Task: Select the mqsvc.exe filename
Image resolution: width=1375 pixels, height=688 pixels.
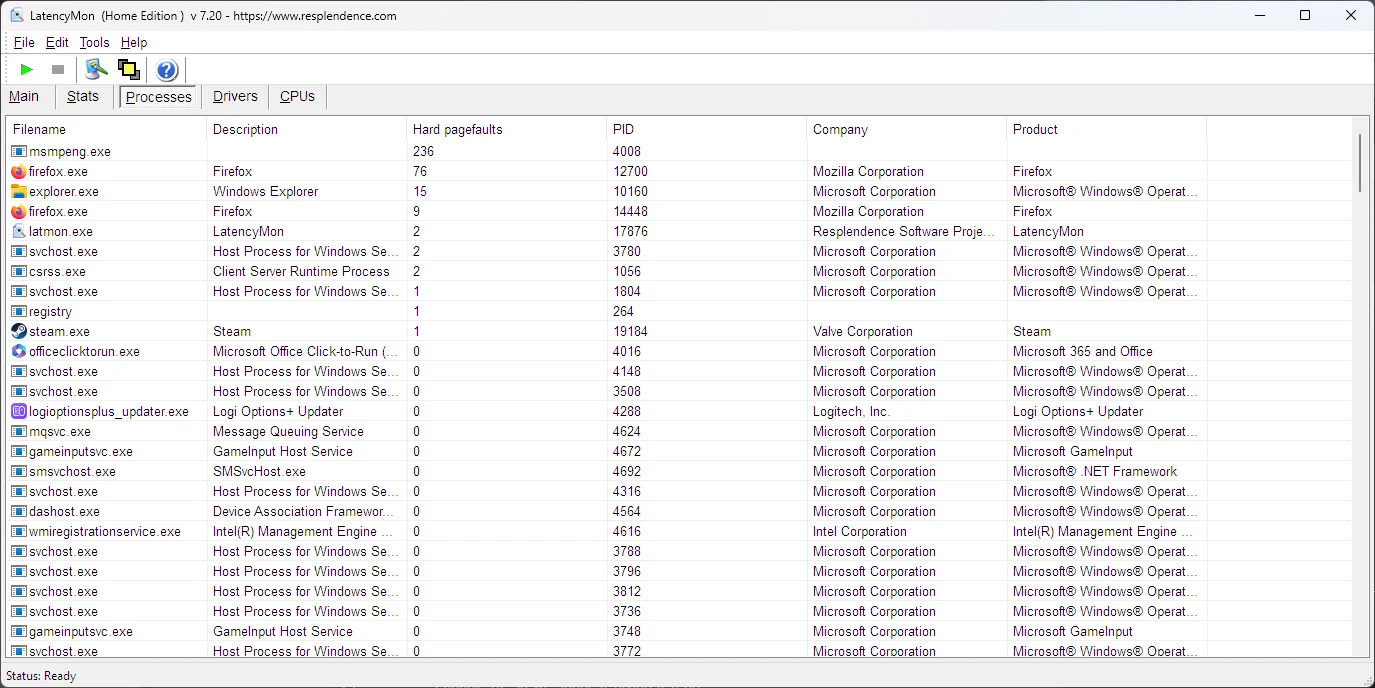Action: (60, 432)
